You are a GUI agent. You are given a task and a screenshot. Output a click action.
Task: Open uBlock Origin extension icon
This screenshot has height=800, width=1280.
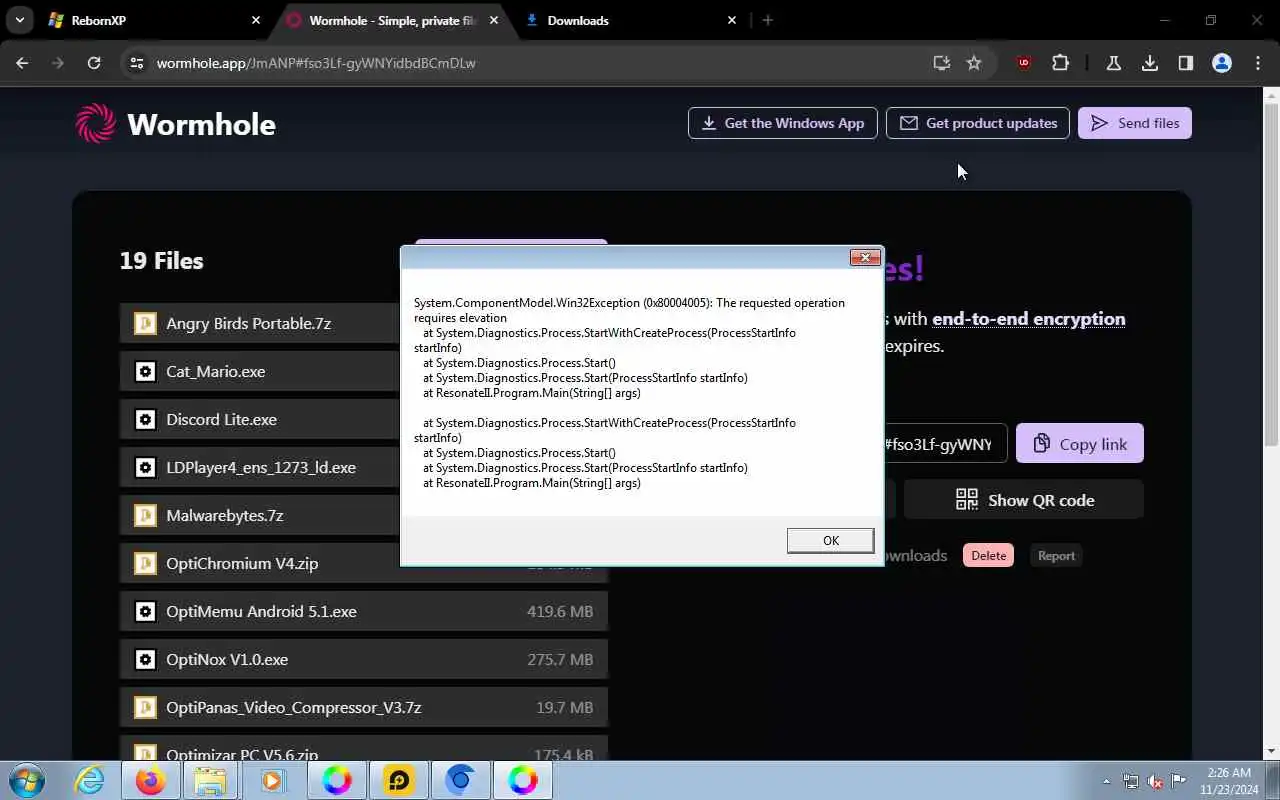(1023, 63)
